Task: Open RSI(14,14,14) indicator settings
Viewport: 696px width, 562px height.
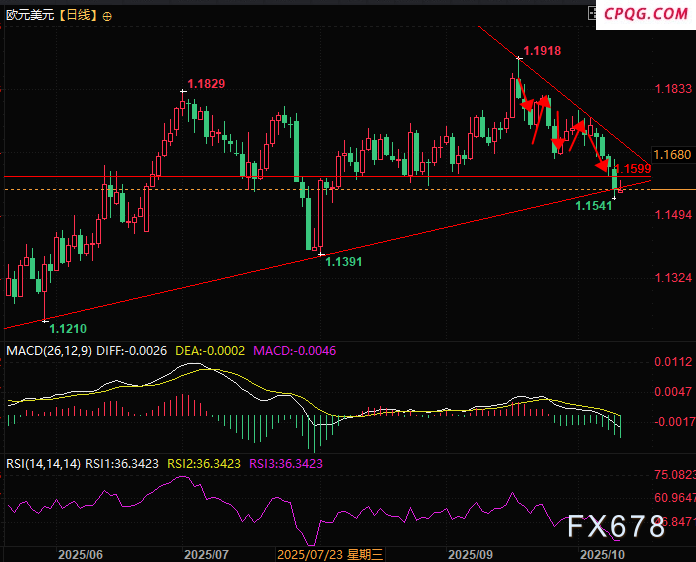Action: [x=42, y=464]
